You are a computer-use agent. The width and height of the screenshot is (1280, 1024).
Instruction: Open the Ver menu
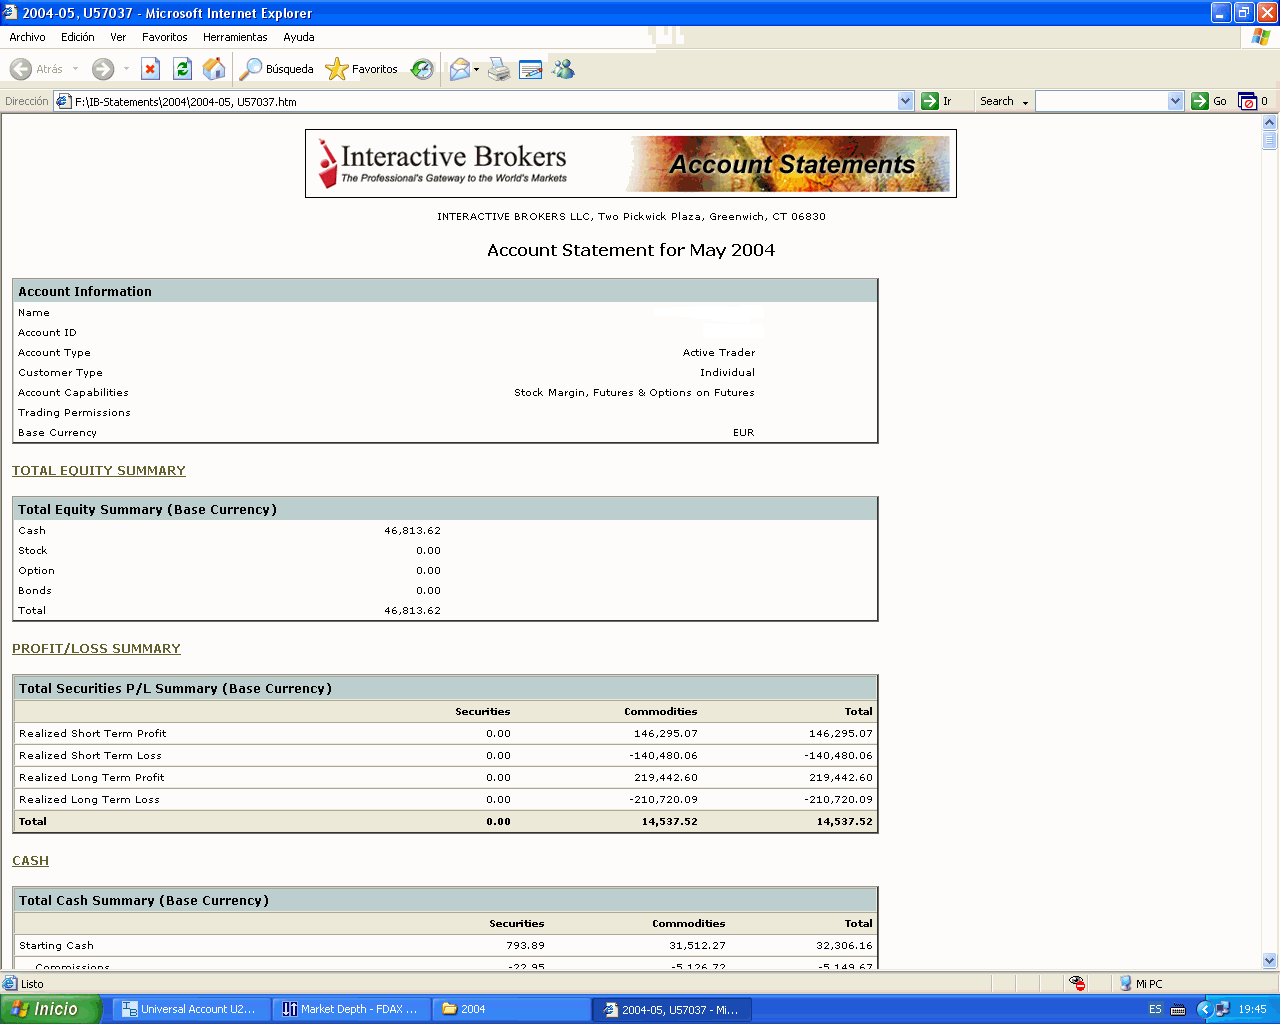click(x=118, y=37)
